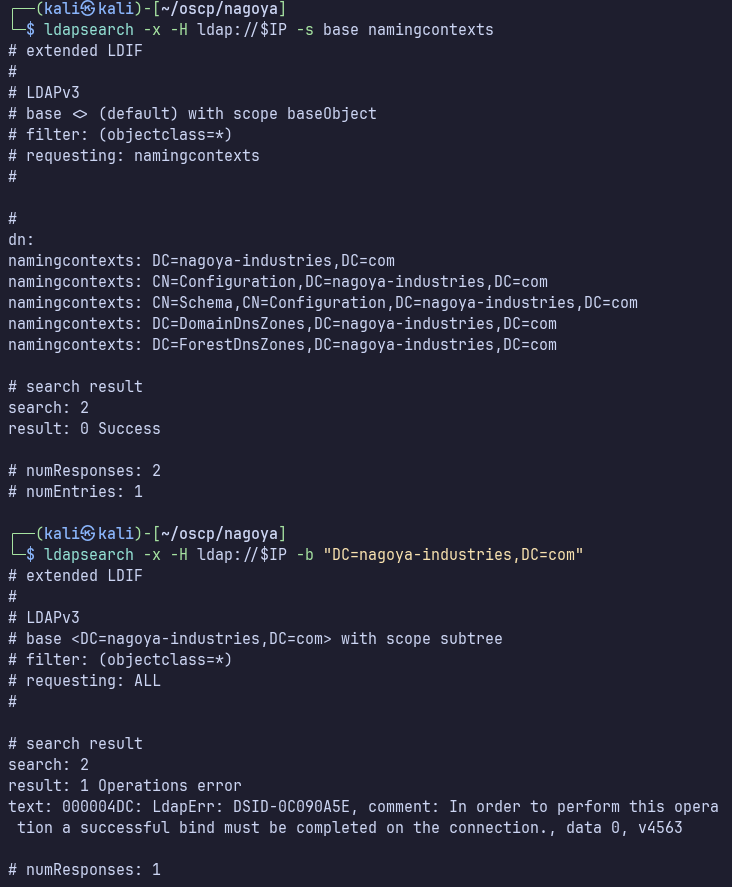Click the Kali symbol in the top prompt
732x887 pixels.
point(87,8)
